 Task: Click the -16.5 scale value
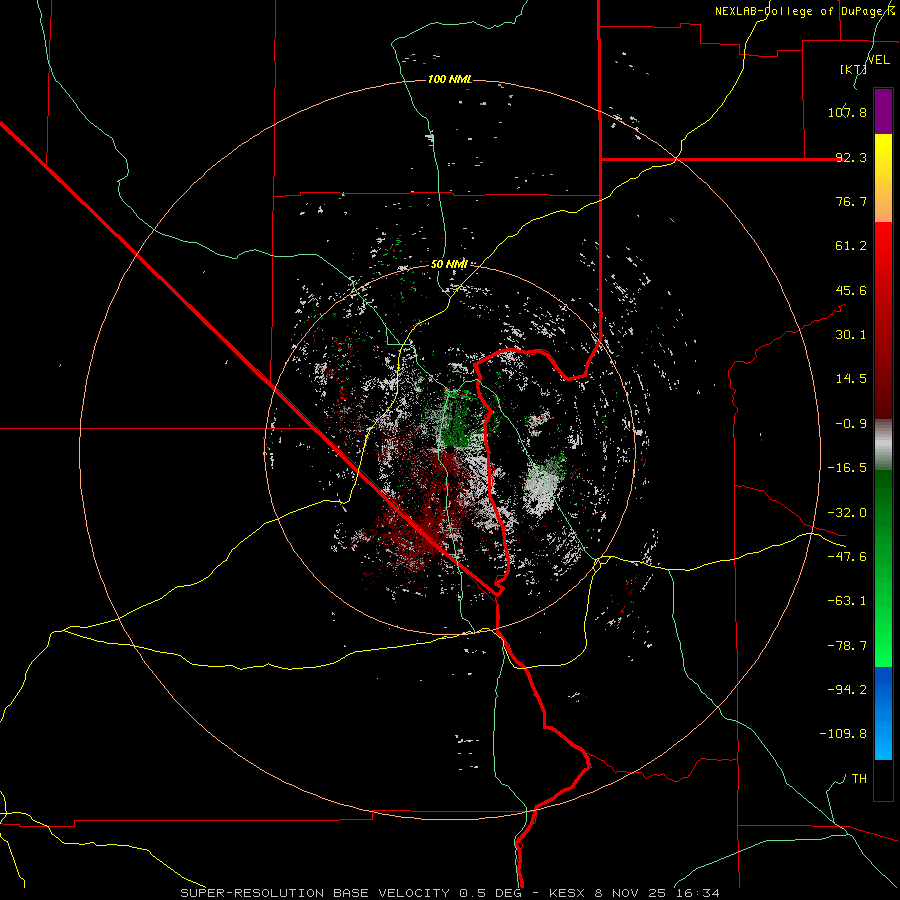(847, 468)
